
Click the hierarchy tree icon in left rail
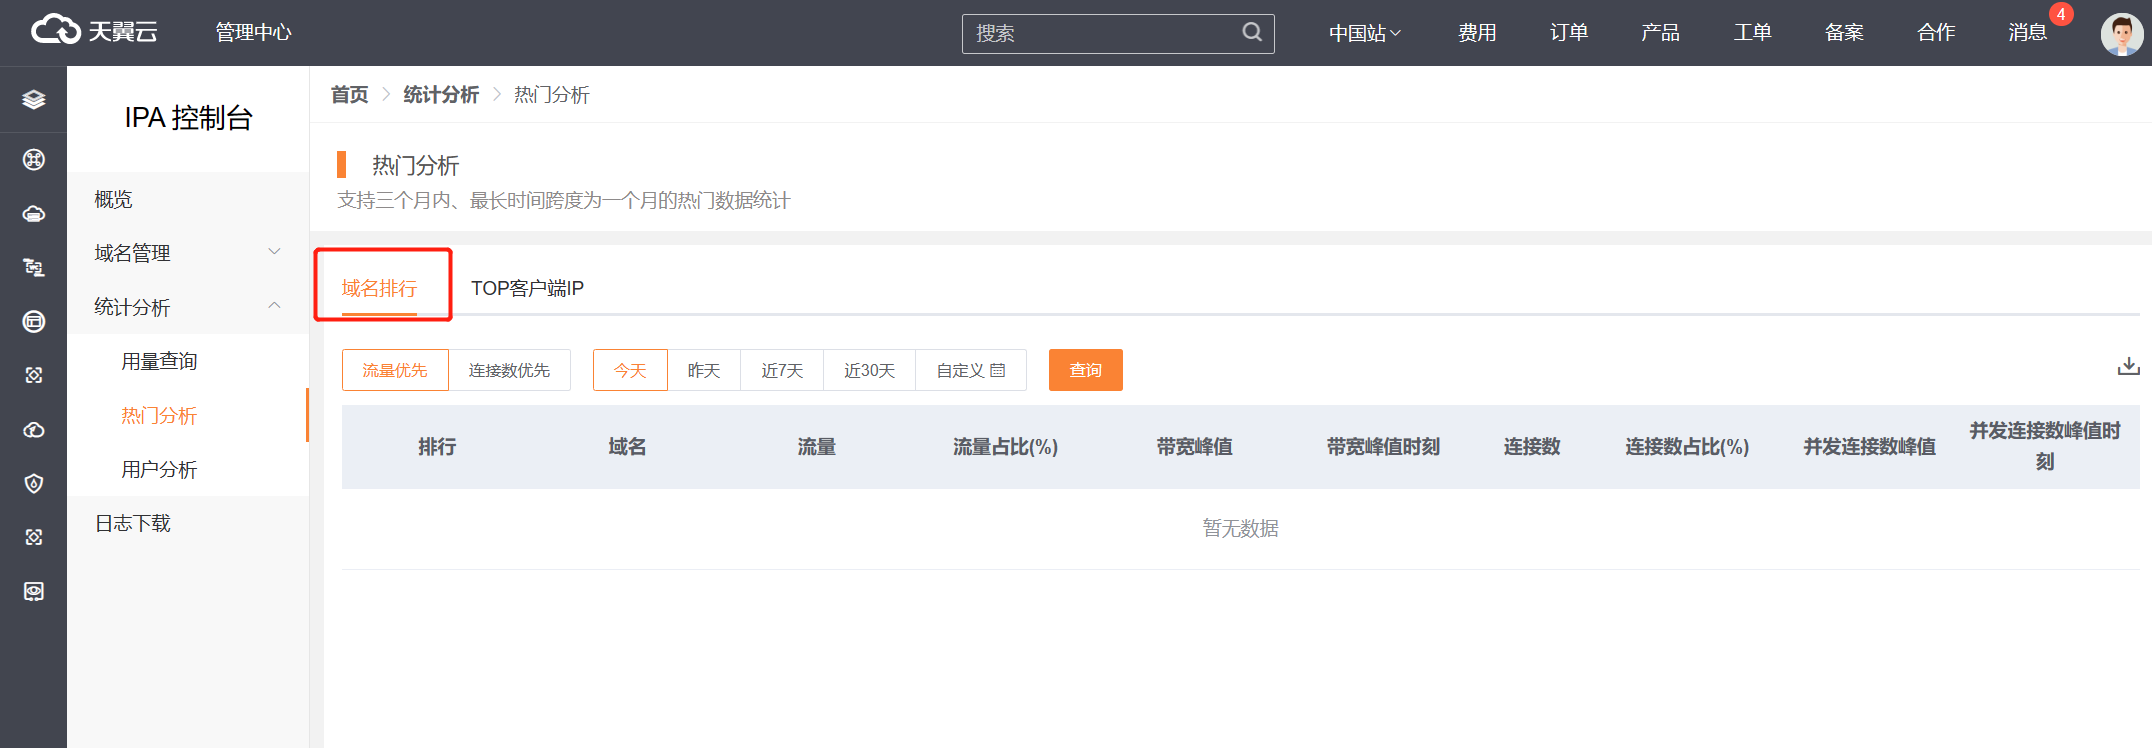[33, 267]
